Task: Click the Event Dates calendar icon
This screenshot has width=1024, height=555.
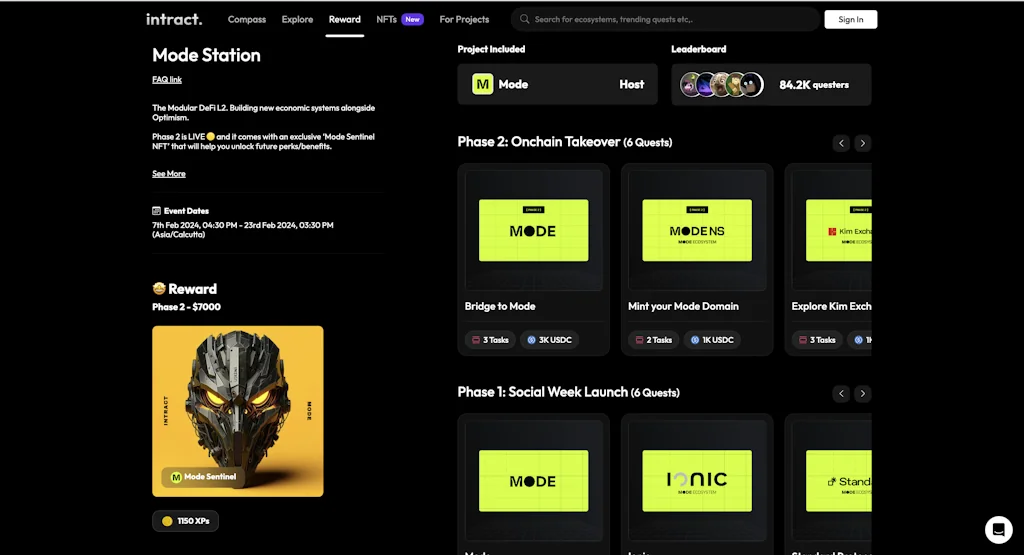Action: [x=157, y=211]
